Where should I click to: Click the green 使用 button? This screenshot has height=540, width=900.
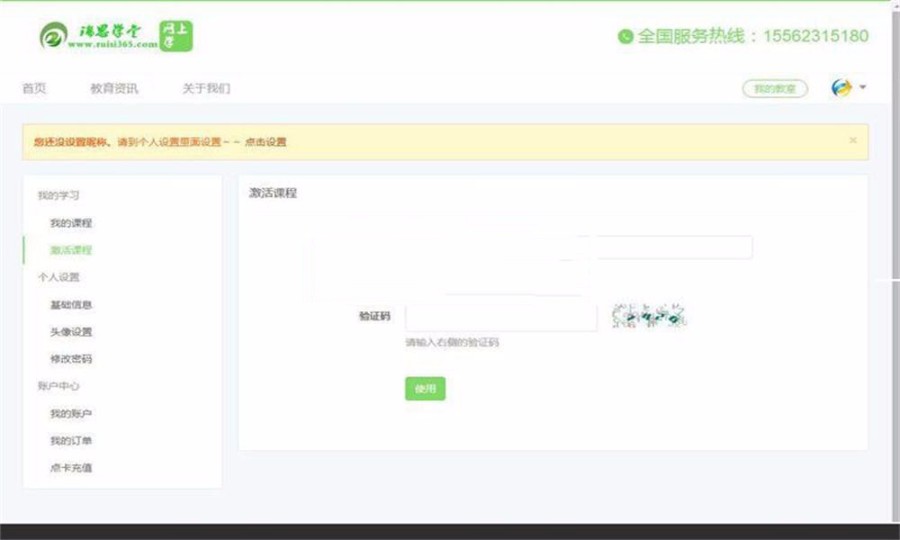click(x=425, y=389)
